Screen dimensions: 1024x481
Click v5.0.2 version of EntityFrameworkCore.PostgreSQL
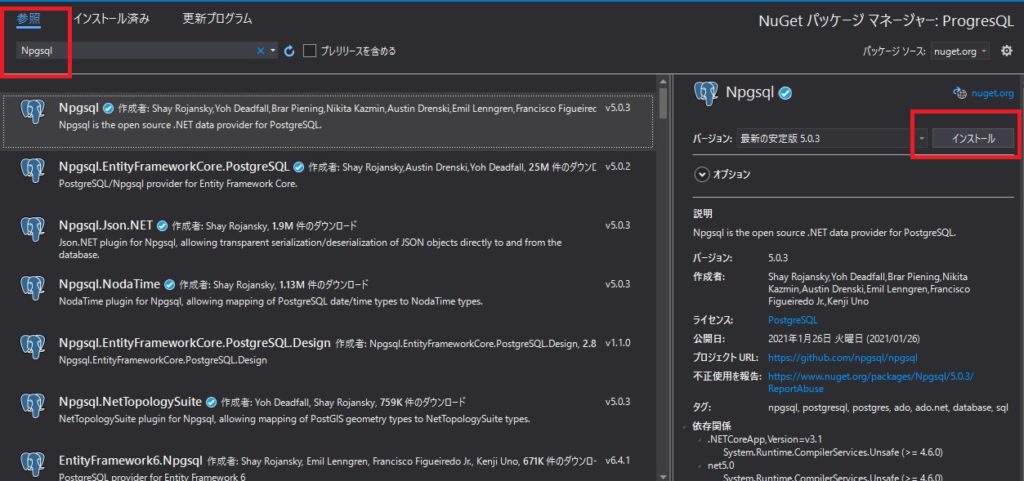click(617, 167)
